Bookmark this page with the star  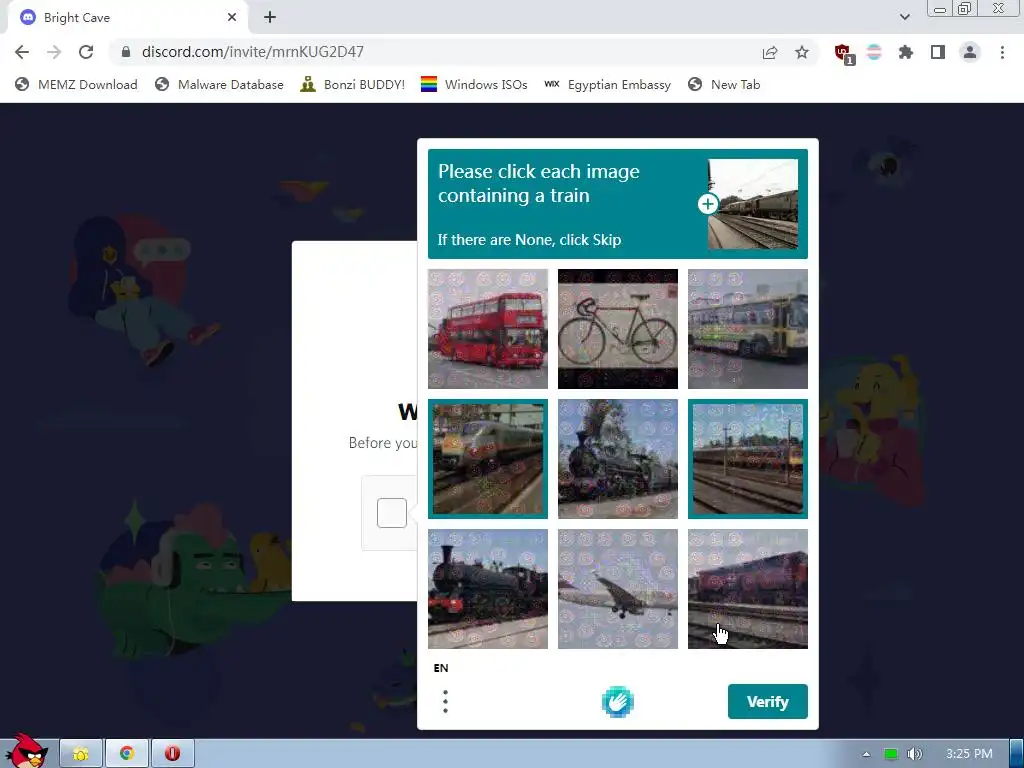click(802, 52)
